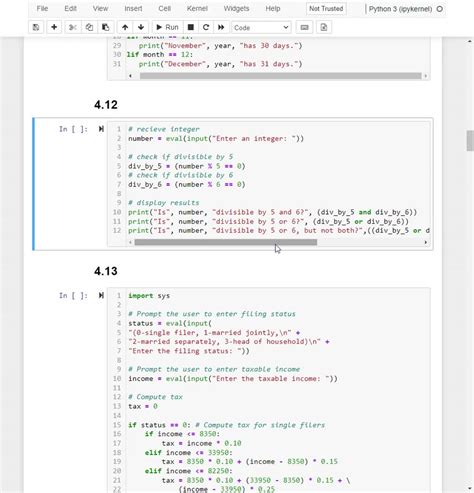474x493 pixels.
Task: Click the print line 'divisible by 5 or 6?'
Action: tap(268, 221)
